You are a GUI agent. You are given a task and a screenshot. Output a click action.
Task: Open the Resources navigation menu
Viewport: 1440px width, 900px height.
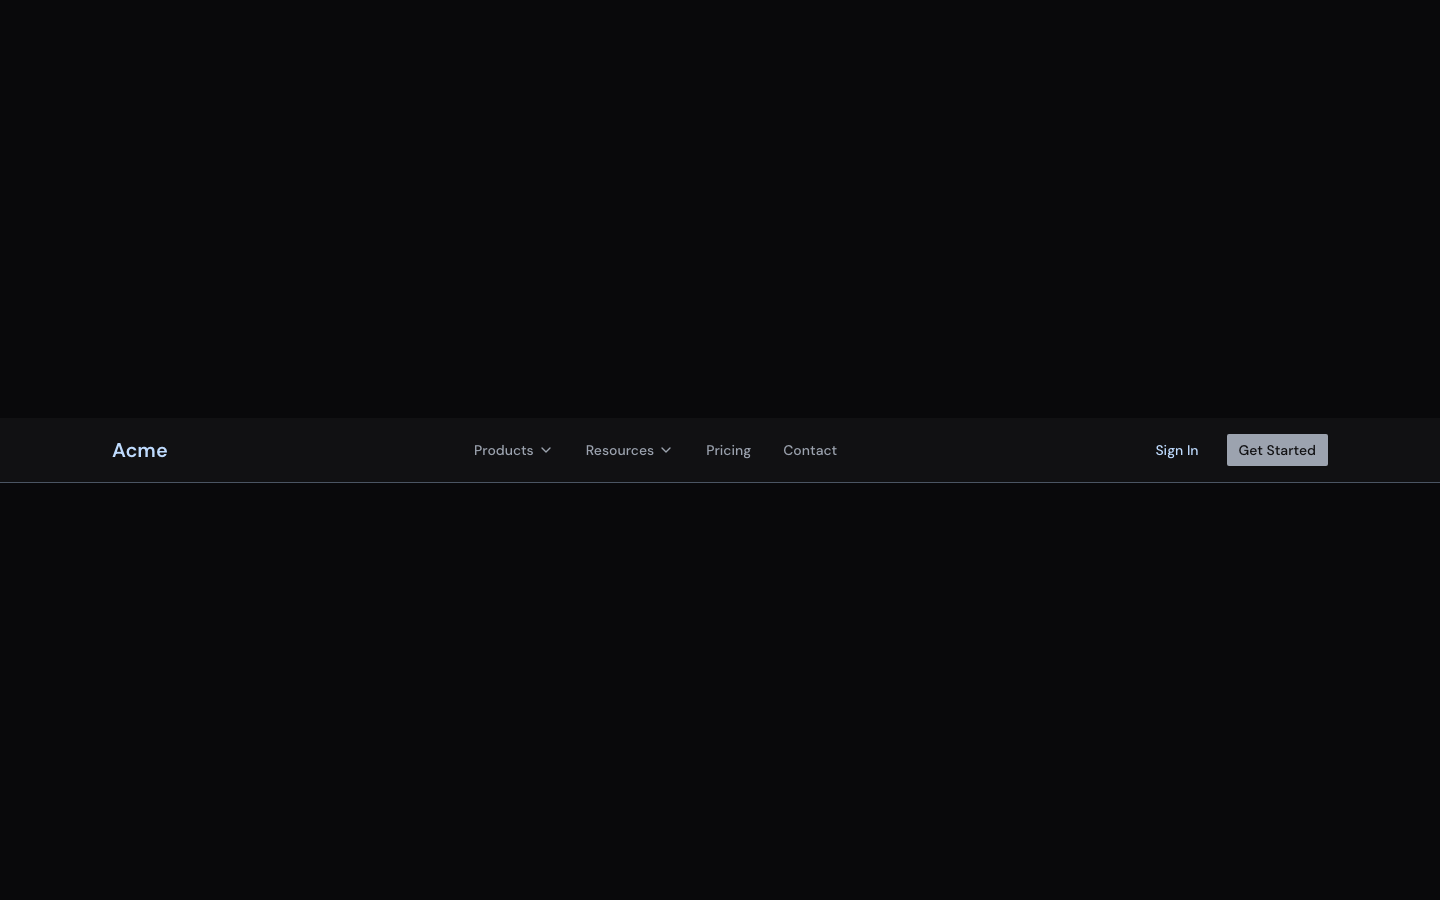(x=620, y=450)
